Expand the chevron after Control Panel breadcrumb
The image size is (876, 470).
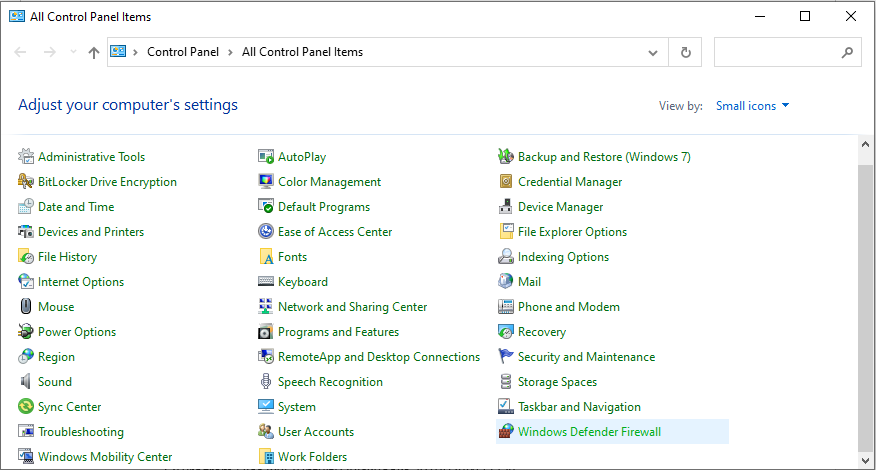(x=230, y=52)
